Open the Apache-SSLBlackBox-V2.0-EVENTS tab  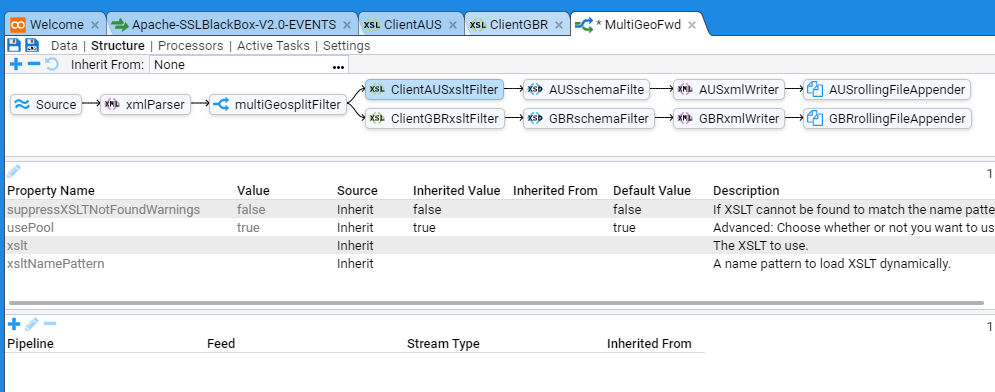(x=232, y=25)
